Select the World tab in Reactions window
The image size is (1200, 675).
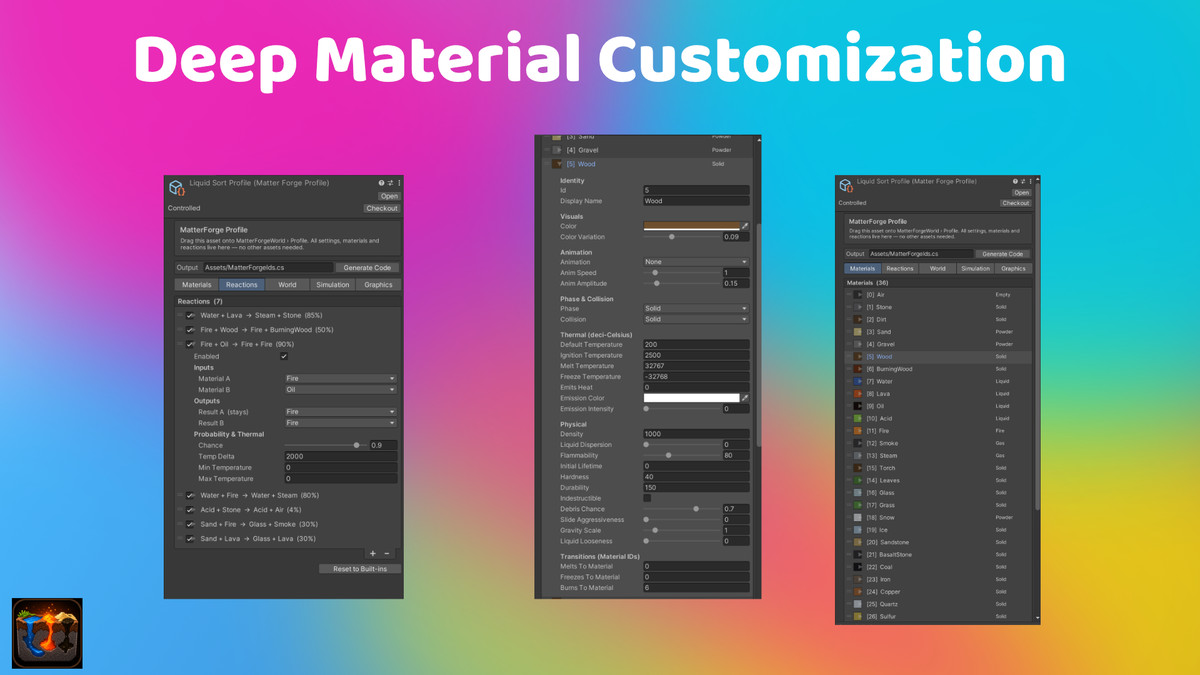[x=287, y=285]
